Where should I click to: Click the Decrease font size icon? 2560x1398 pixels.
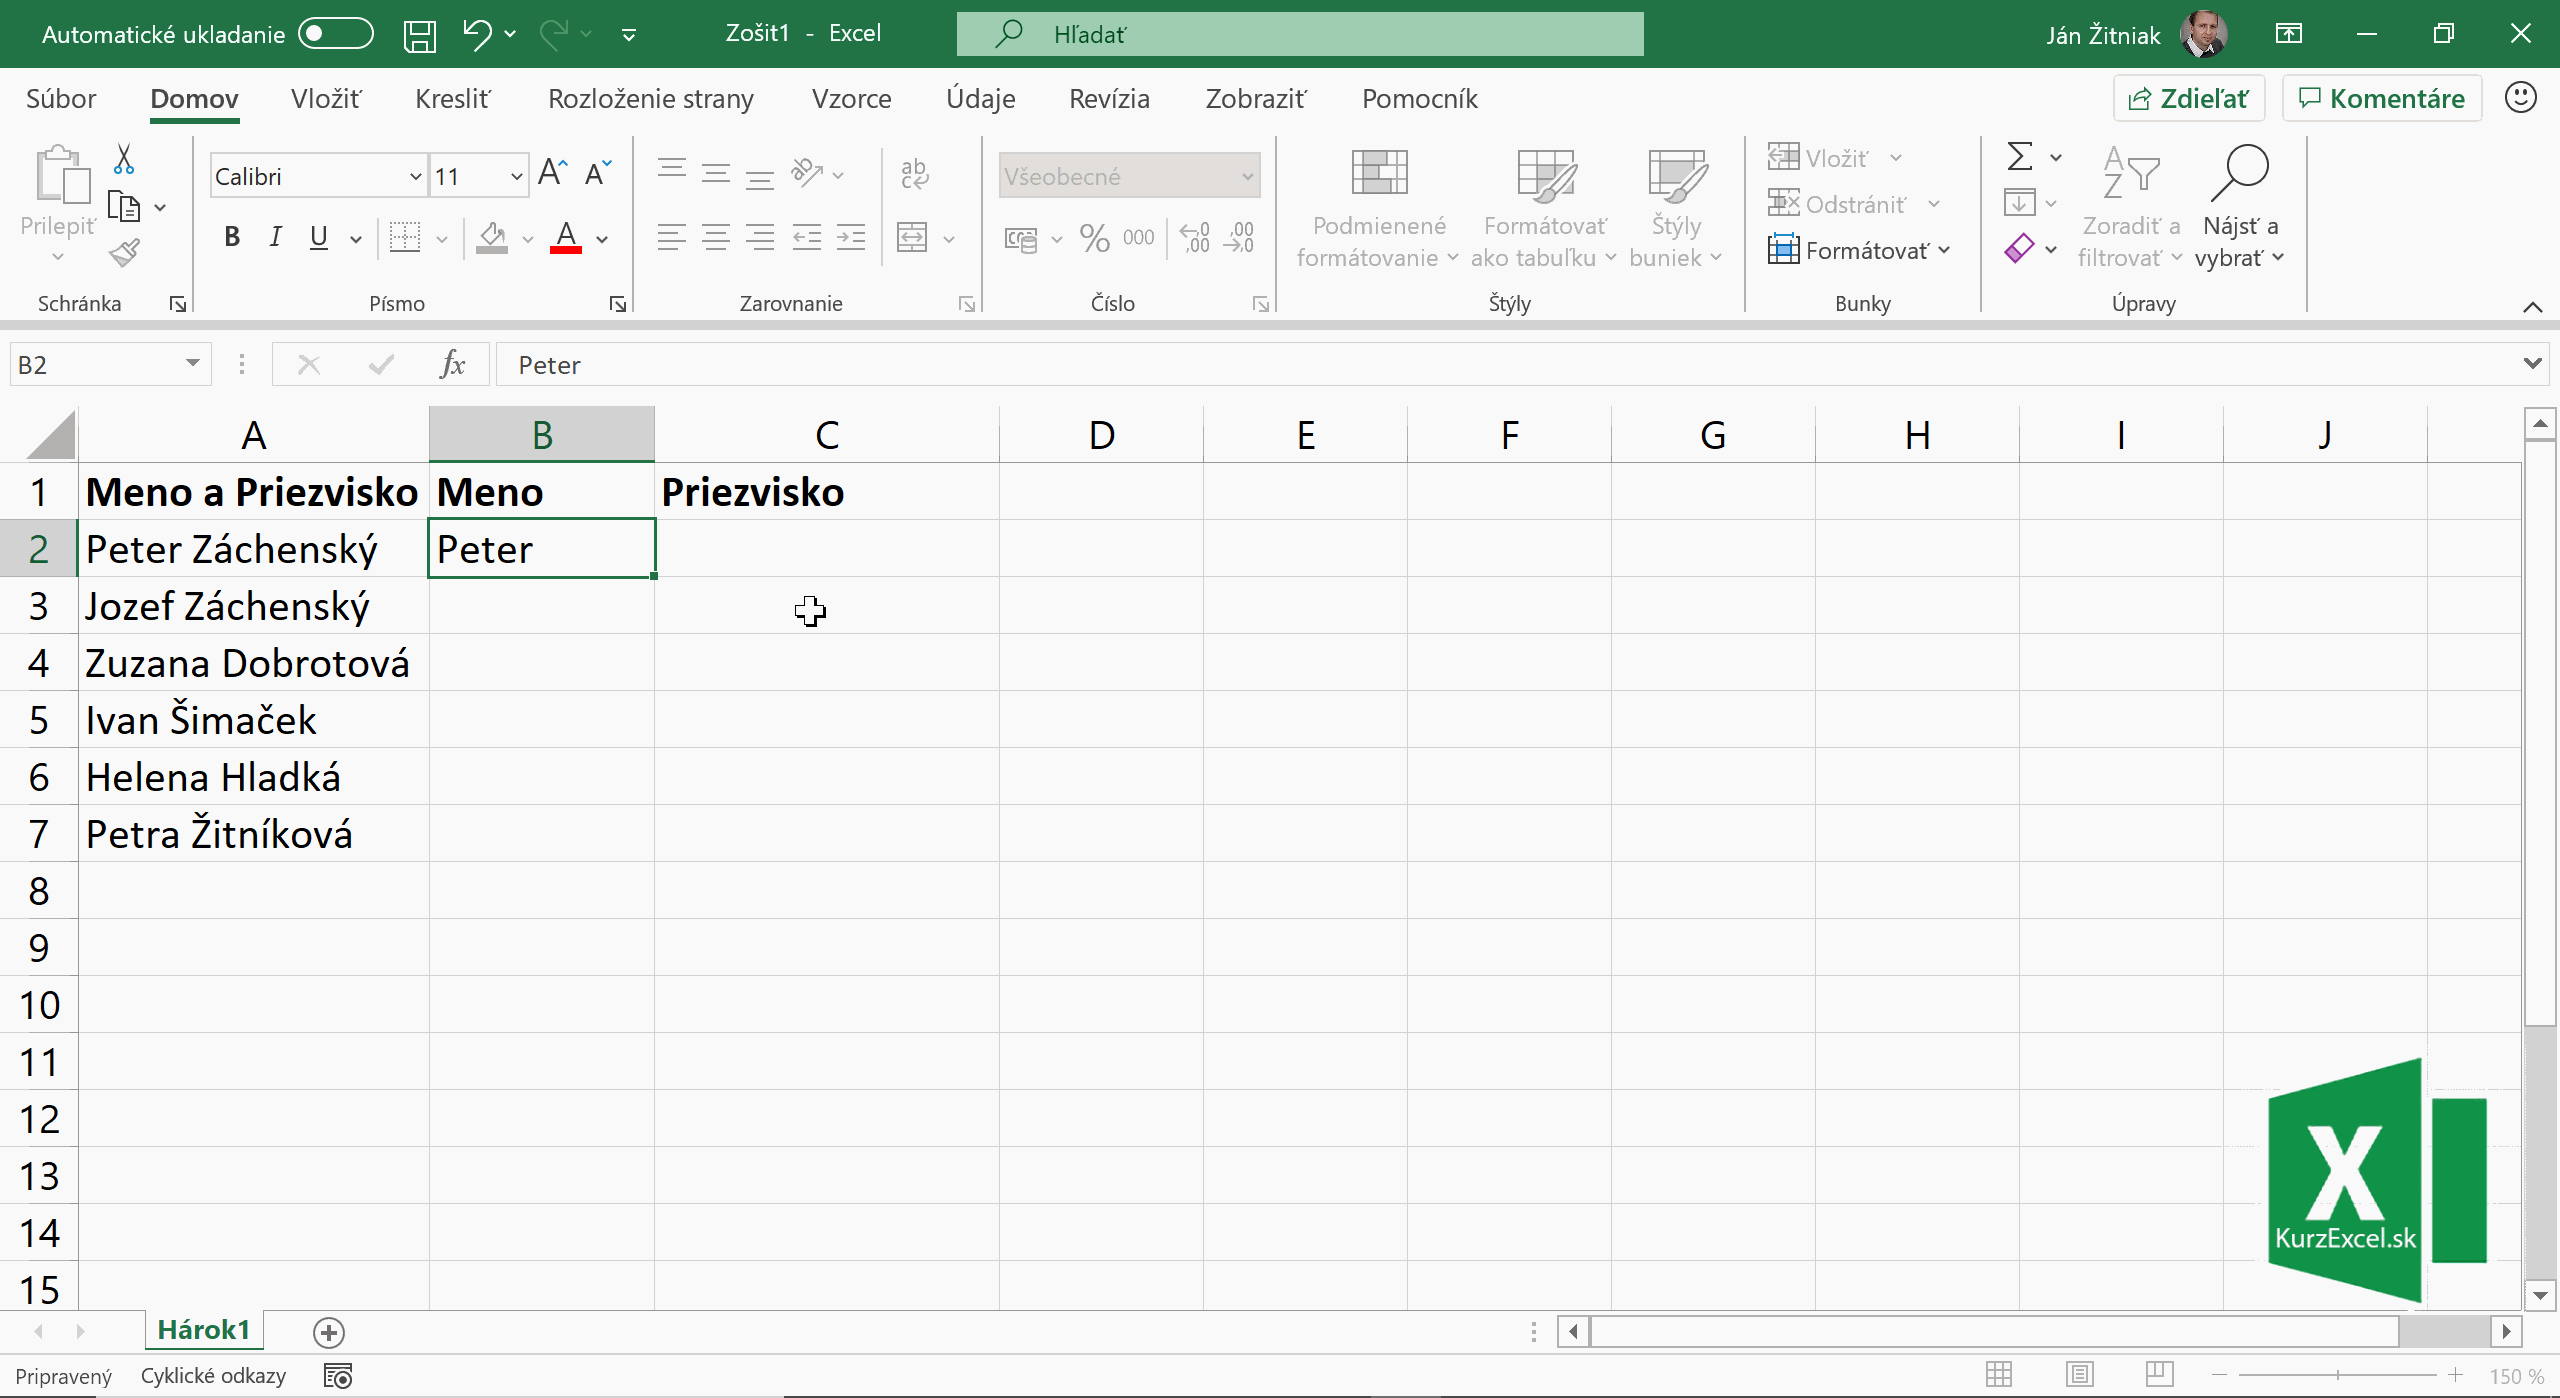click(x=598, y=173)
